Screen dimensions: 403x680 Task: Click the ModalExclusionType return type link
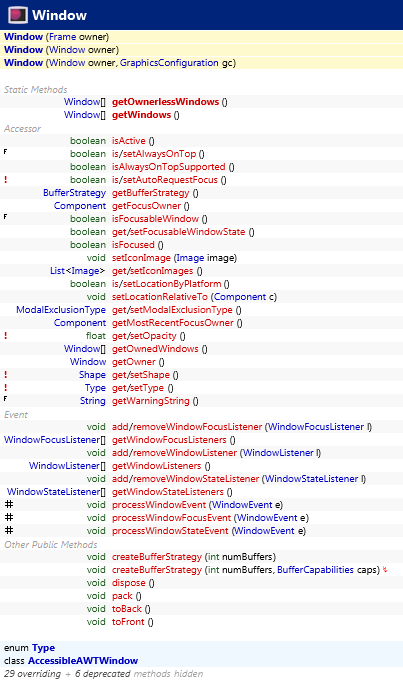[61, 310]
